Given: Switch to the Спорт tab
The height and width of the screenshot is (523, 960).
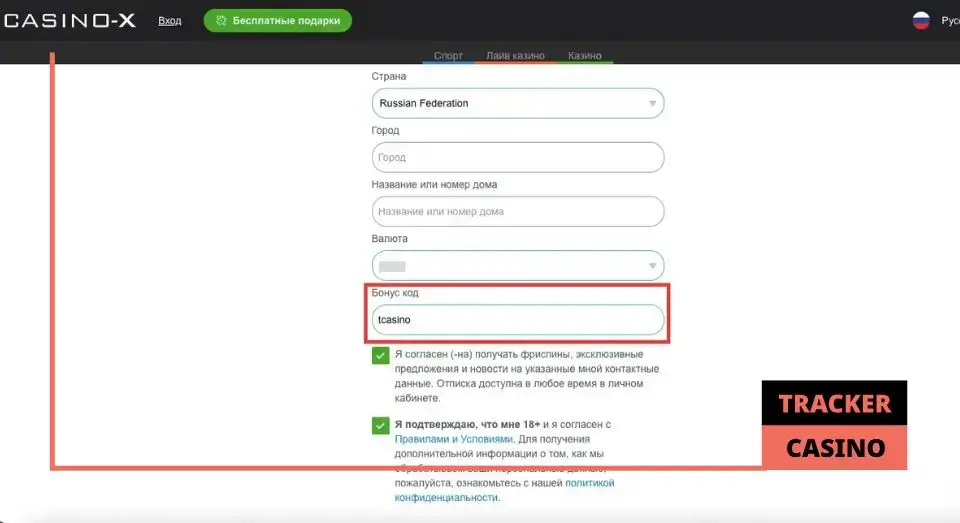Looking at the screenshot, I should click(448, 56).
